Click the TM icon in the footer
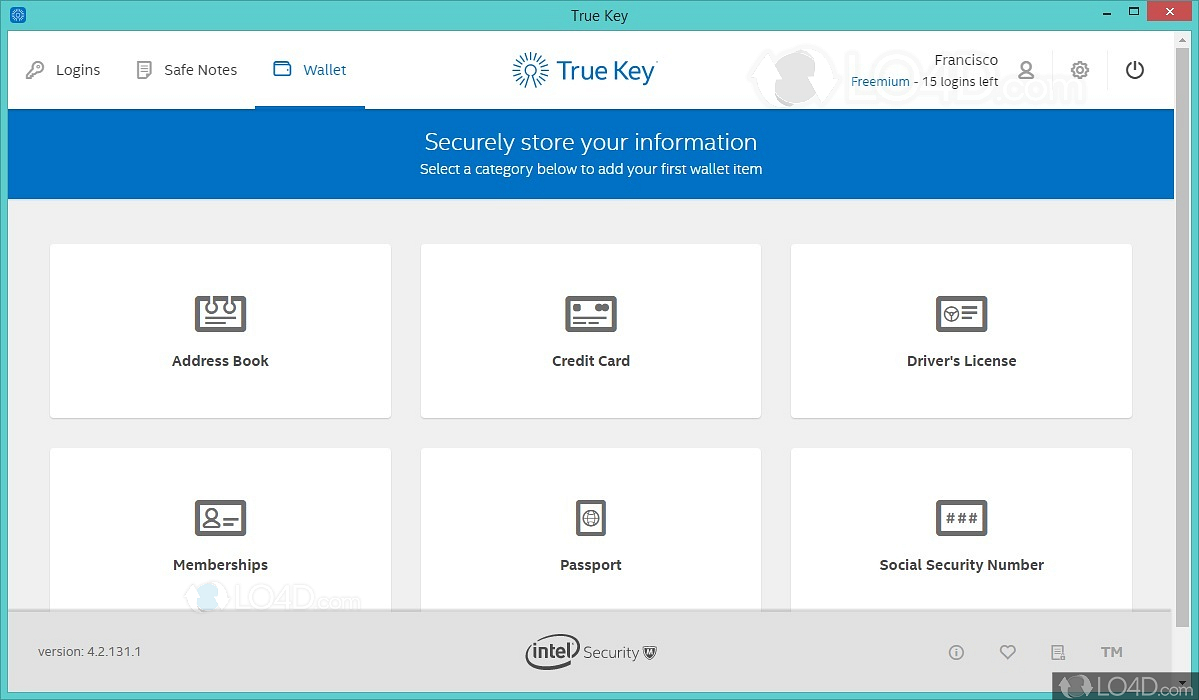This screenshot has height=700, width=1199. click(1112, 652)
